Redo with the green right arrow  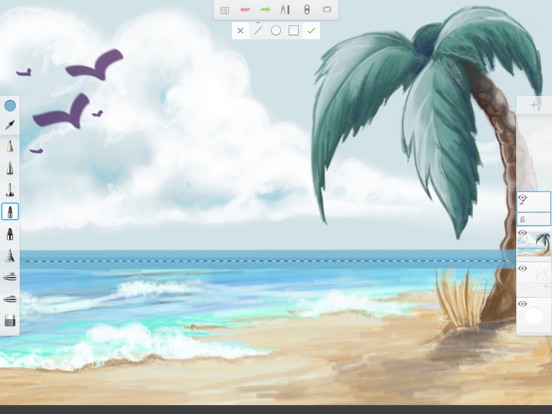coord(265,10)
